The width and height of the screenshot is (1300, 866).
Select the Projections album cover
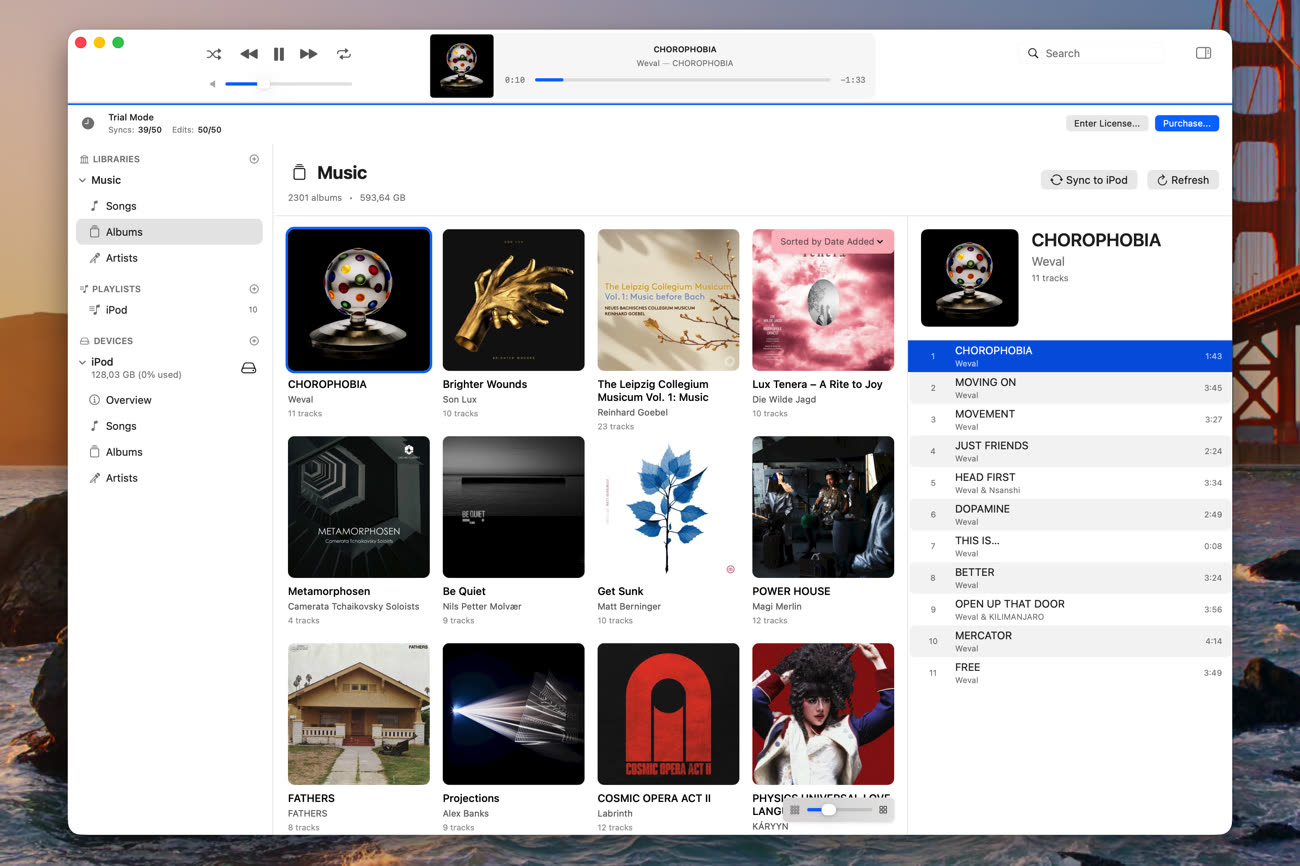(514, 714)
